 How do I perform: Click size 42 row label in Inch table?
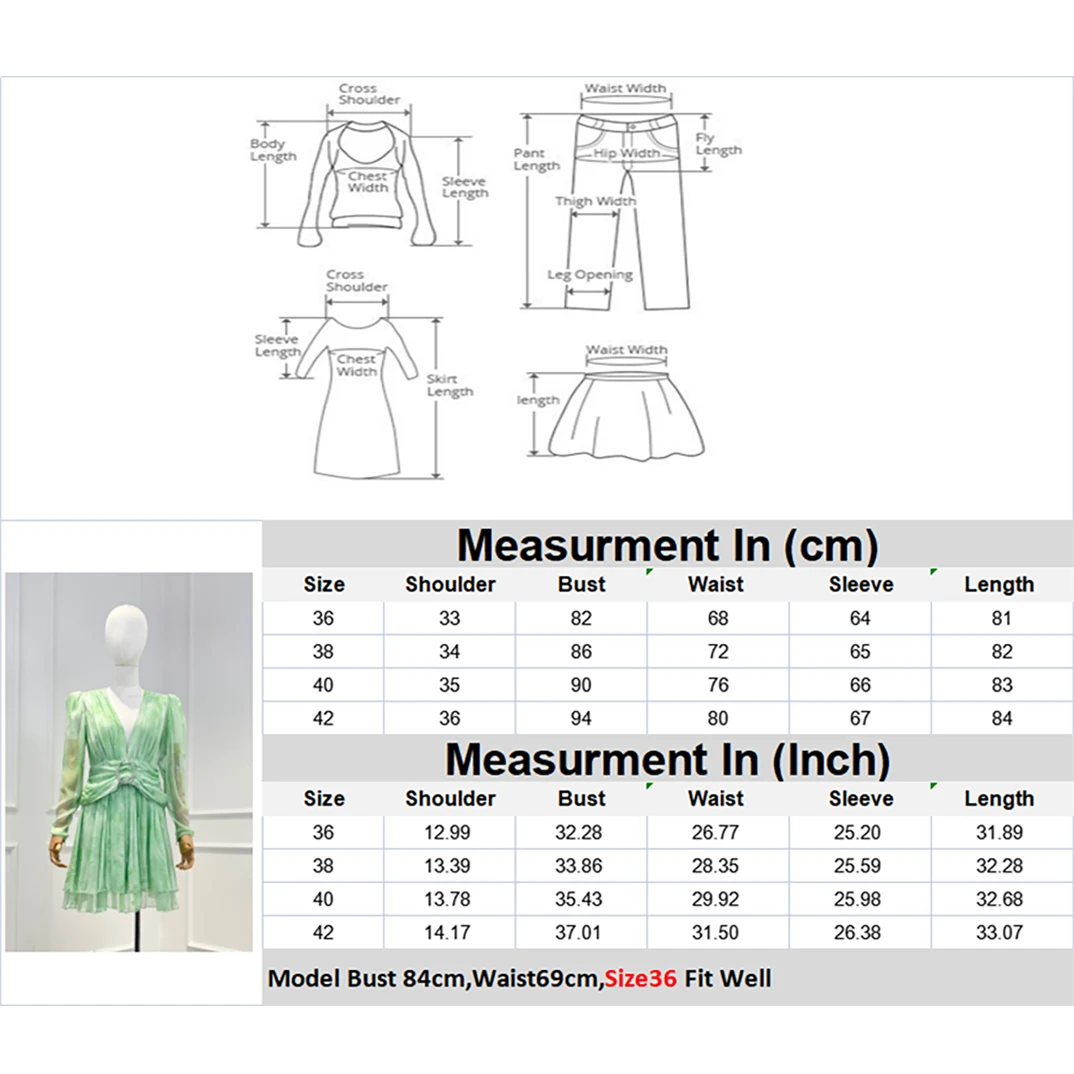(x=323, y=933)
